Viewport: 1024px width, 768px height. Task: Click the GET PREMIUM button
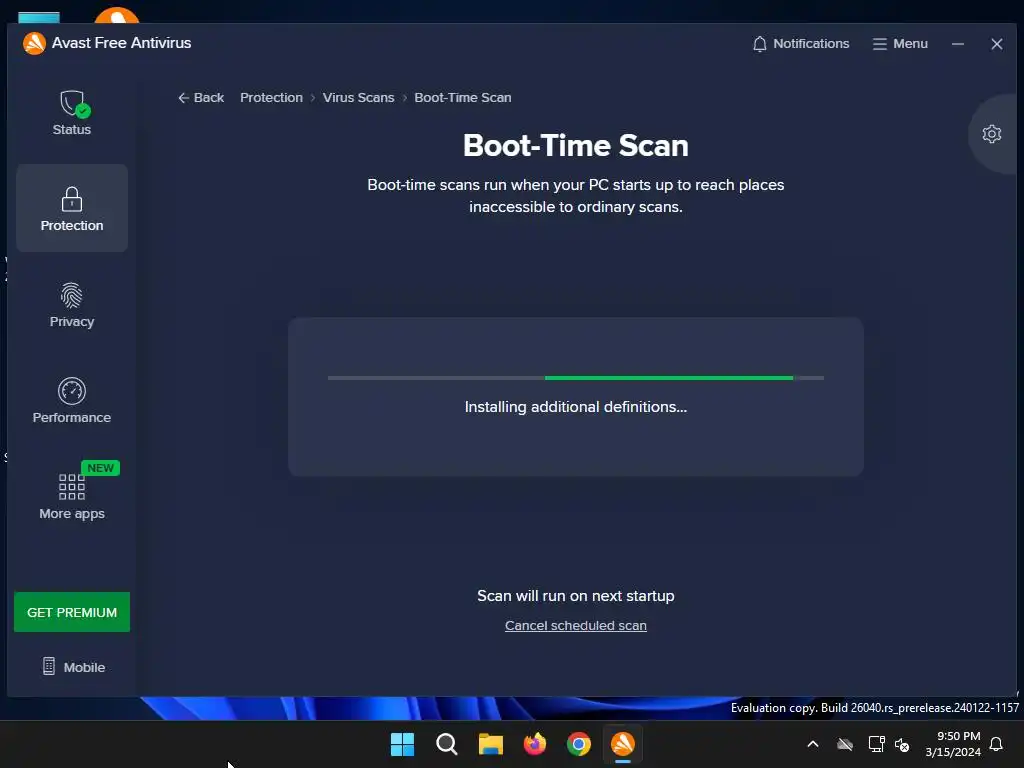[x=72, y=612]
